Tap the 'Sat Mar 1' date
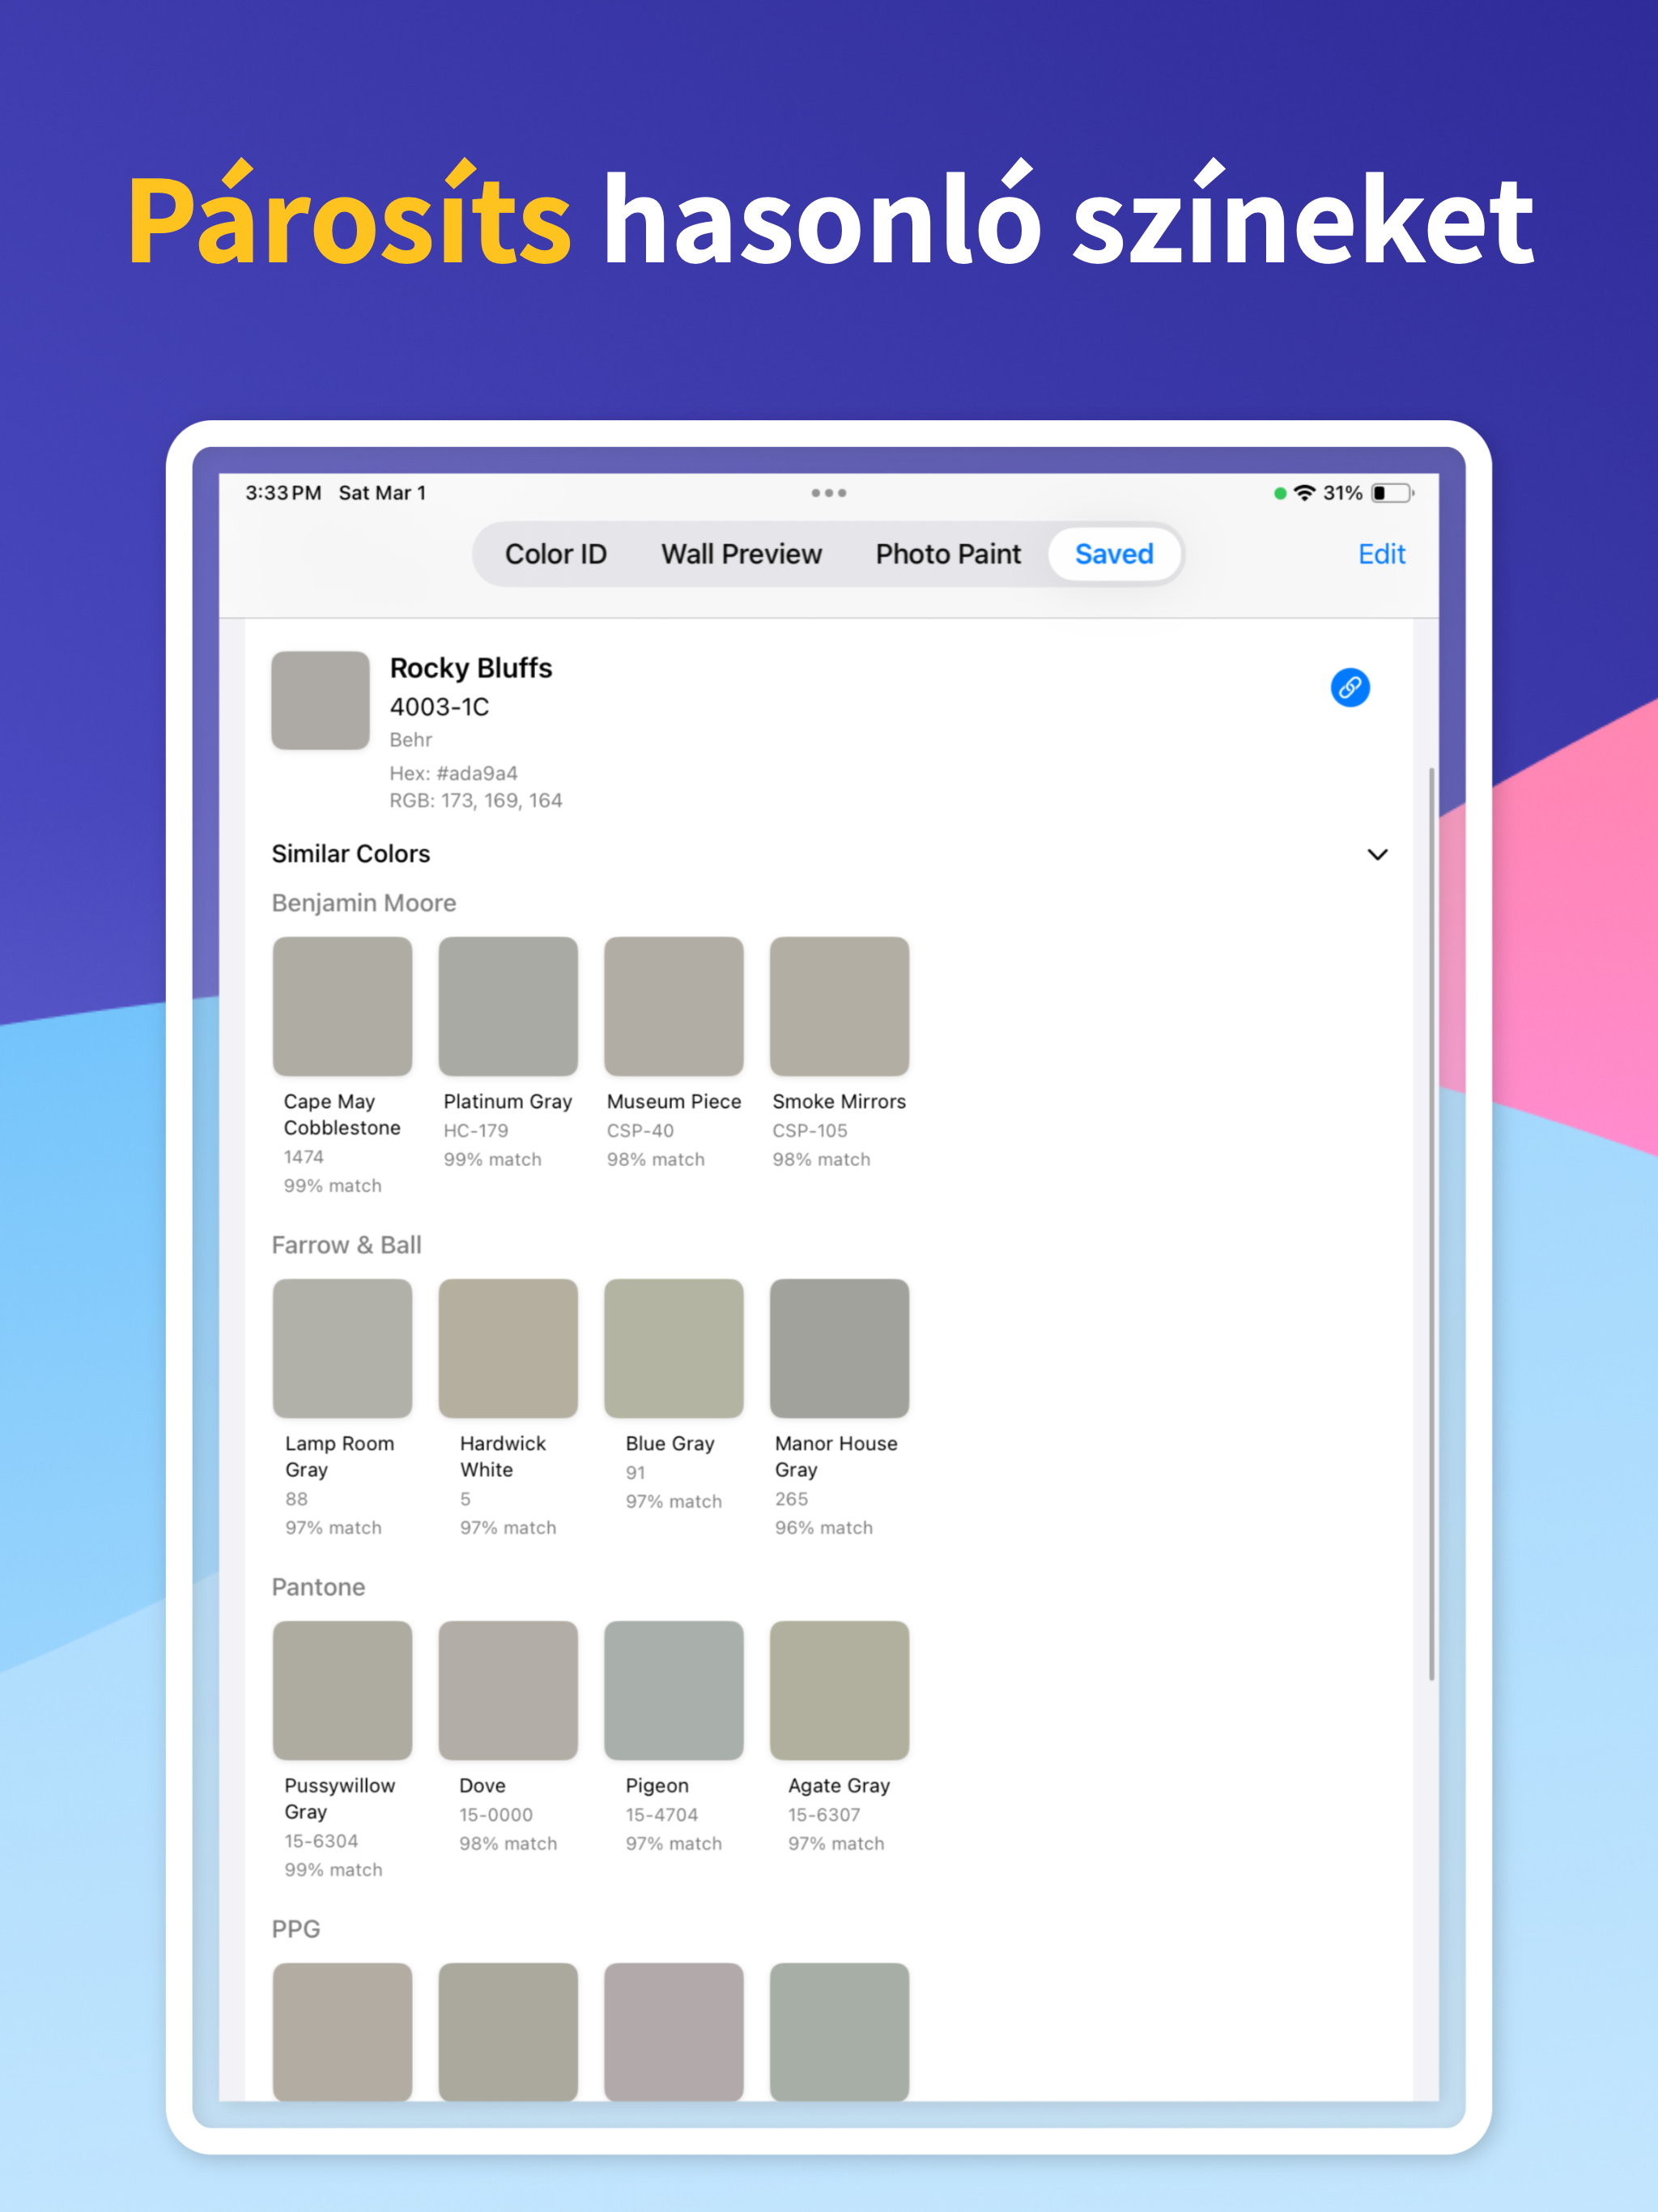 382,493
